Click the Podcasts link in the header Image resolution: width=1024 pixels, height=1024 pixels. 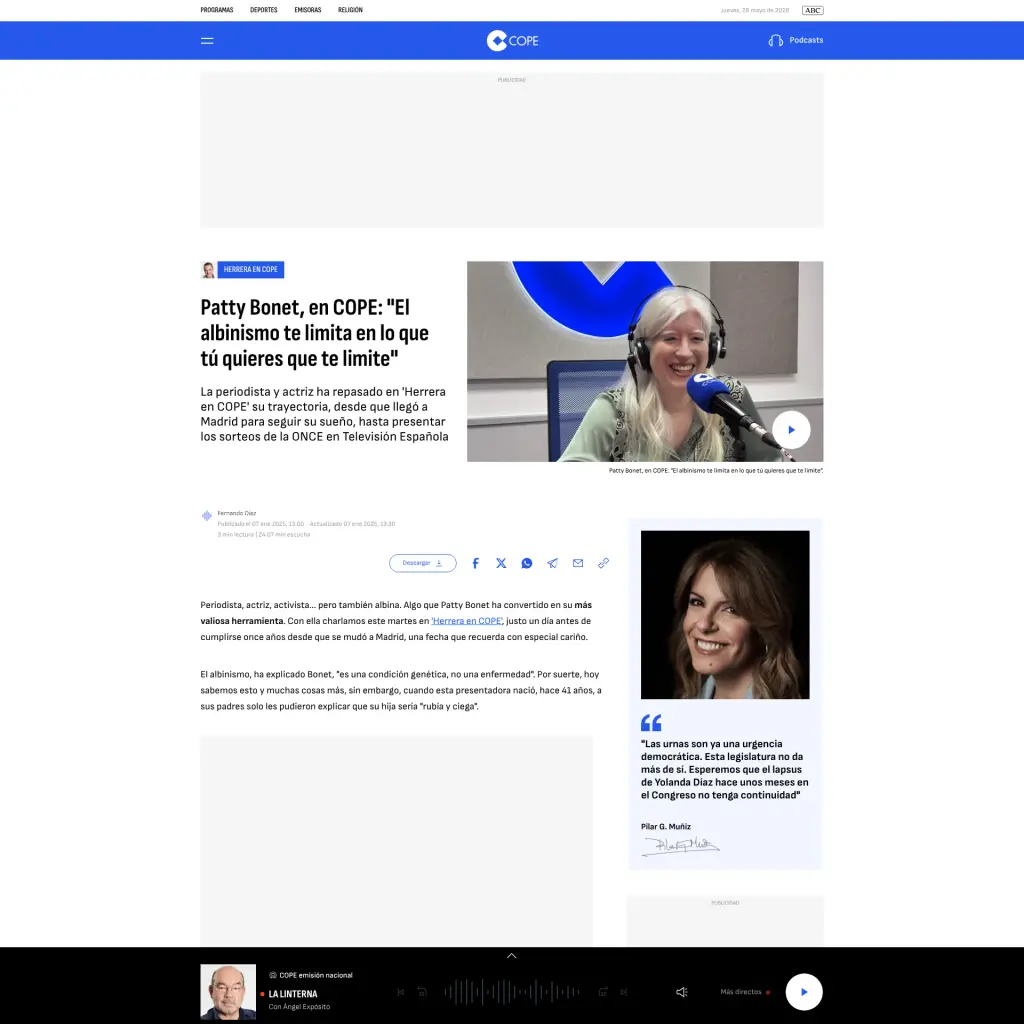[806, 40]
